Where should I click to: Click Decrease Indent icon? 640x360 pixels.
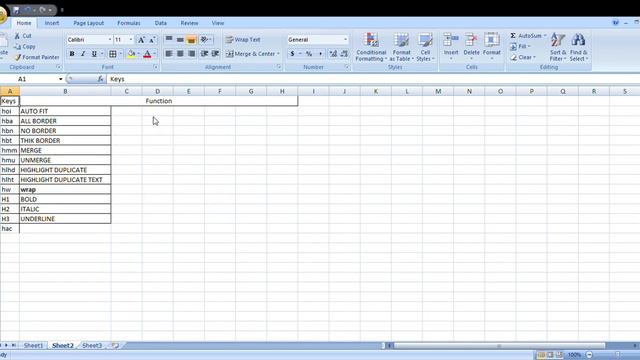pos(204,53)
